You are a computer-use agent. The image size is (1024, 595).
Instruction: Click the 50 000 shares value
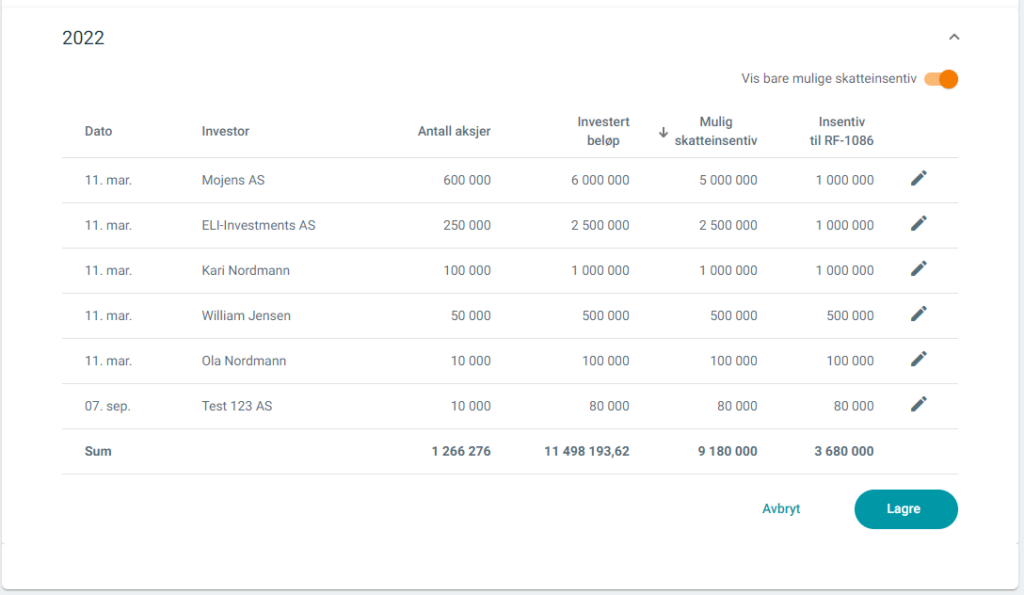point(471,315)
